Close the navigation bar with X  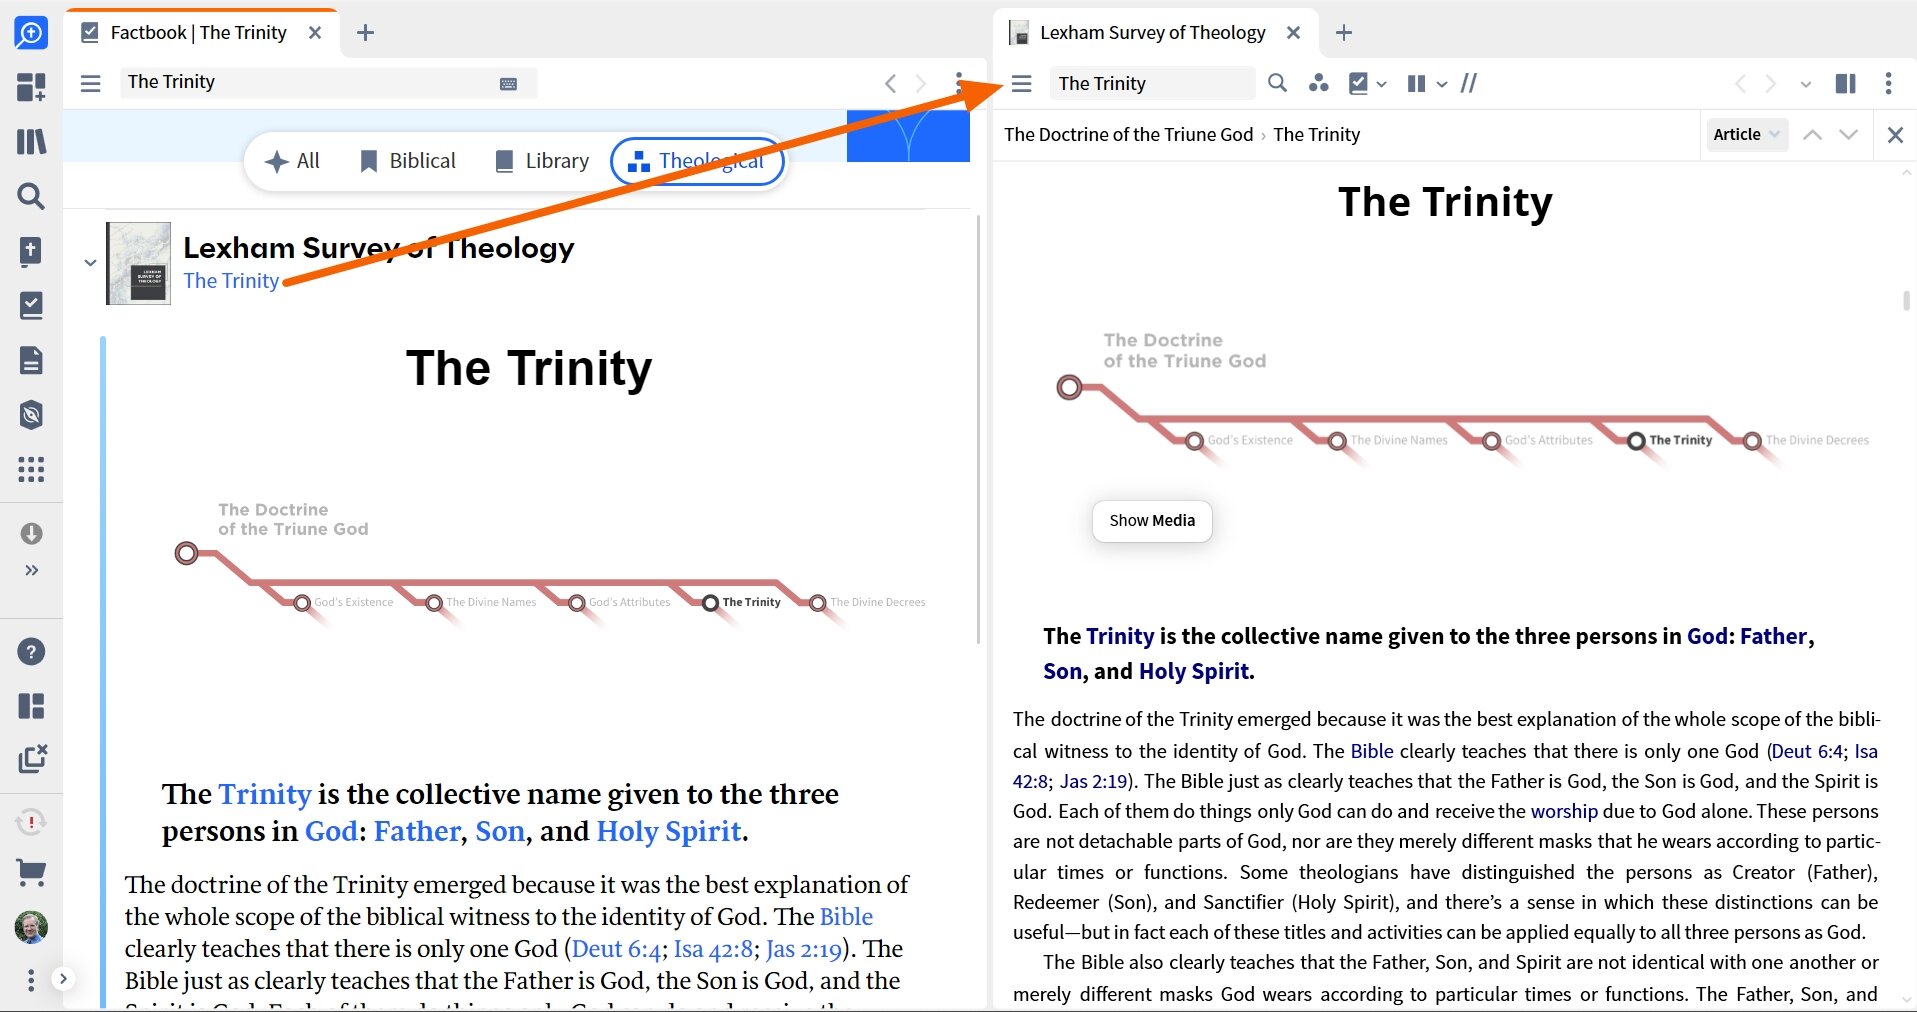[x=1895, y=135]
